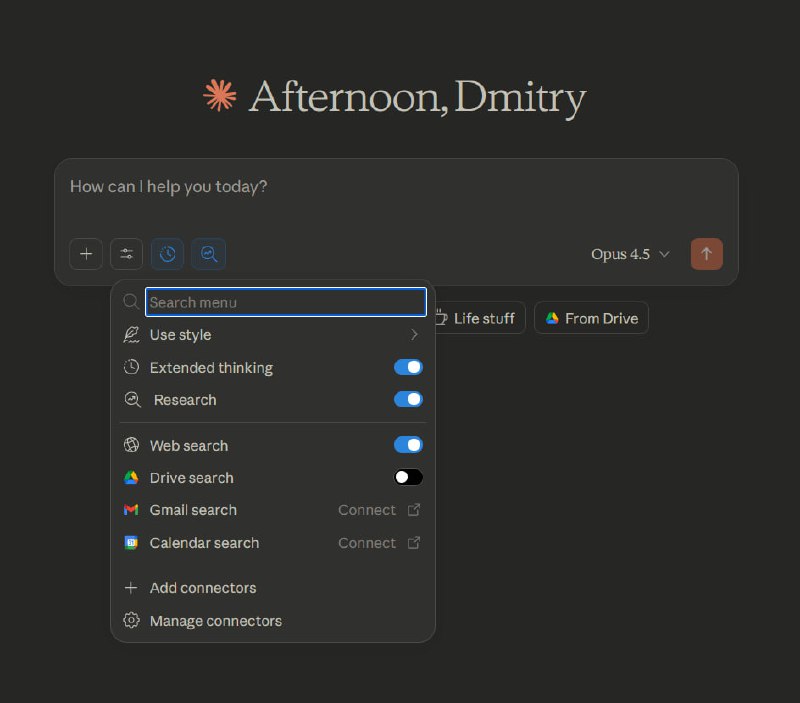Open Manage connectors from the menu
Screen dimensions: 800x703
216,621
